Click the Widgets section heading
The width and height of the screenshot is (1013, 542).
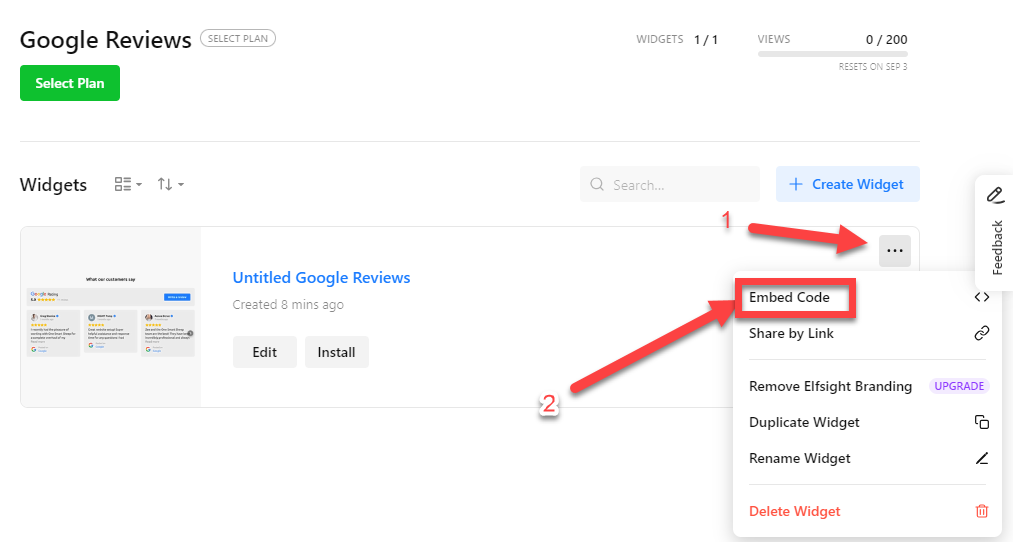point(54,185)
